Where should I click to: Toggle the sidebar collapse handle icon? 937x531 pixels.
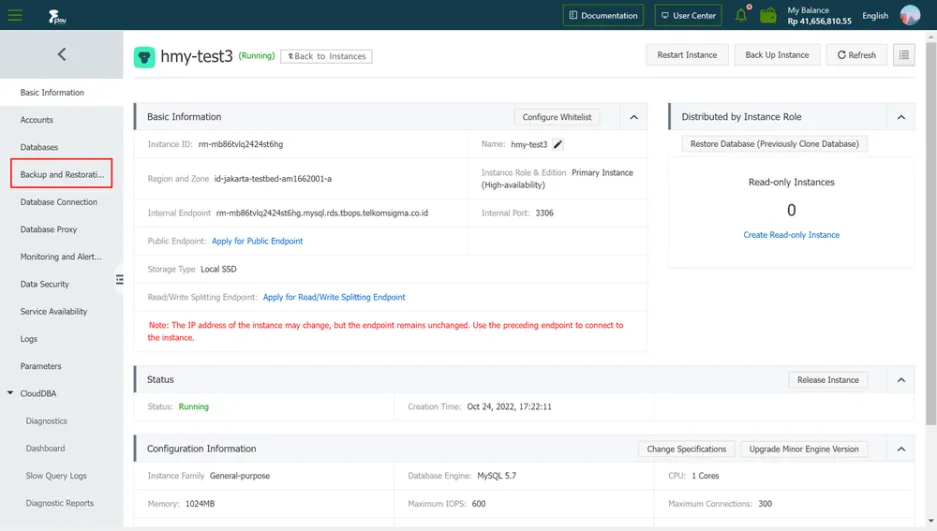pos(120,280)
